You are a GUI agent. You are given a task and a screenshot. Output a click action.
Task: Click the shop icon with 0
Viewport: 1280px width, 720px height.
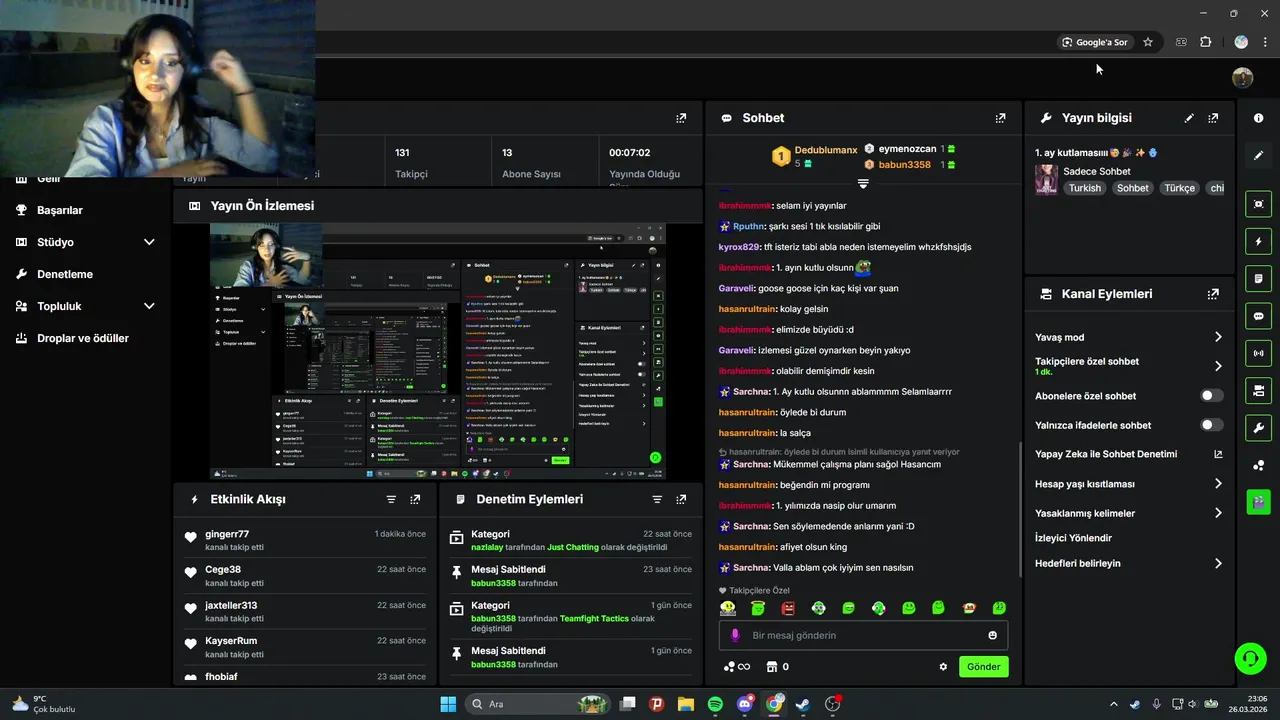[777, 667]
